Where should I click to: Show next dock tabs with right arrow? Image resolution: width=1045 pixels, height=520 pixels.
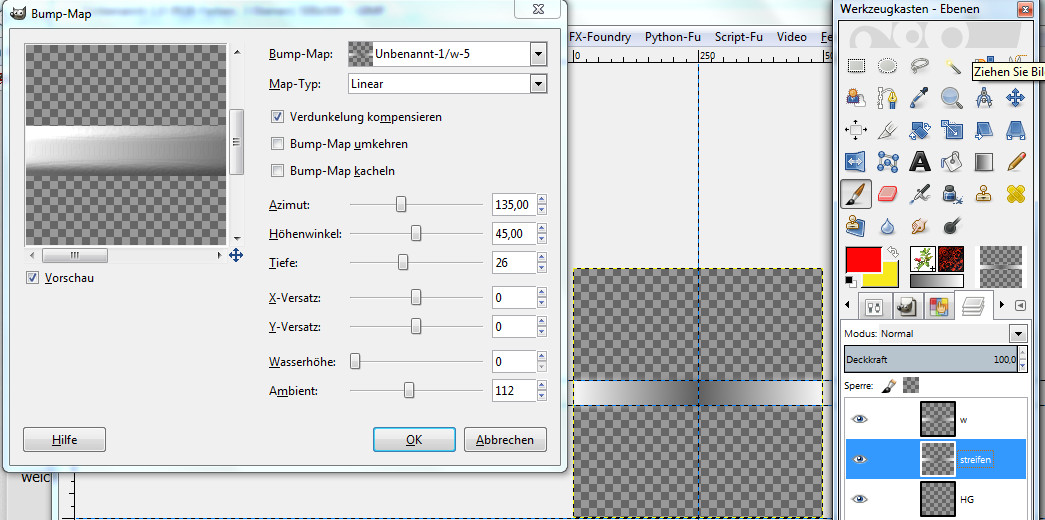point(1002,305)
